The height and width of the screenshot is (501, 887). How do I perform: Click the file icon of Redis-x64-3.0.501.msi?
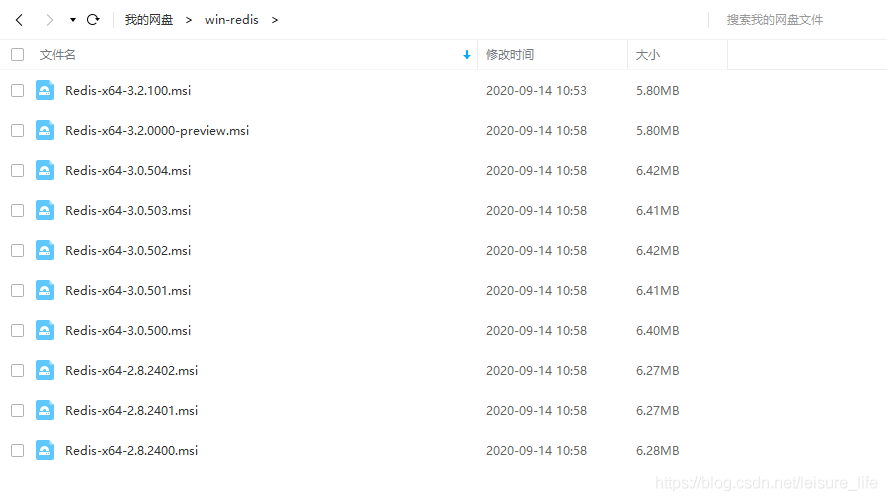(45, 291)
